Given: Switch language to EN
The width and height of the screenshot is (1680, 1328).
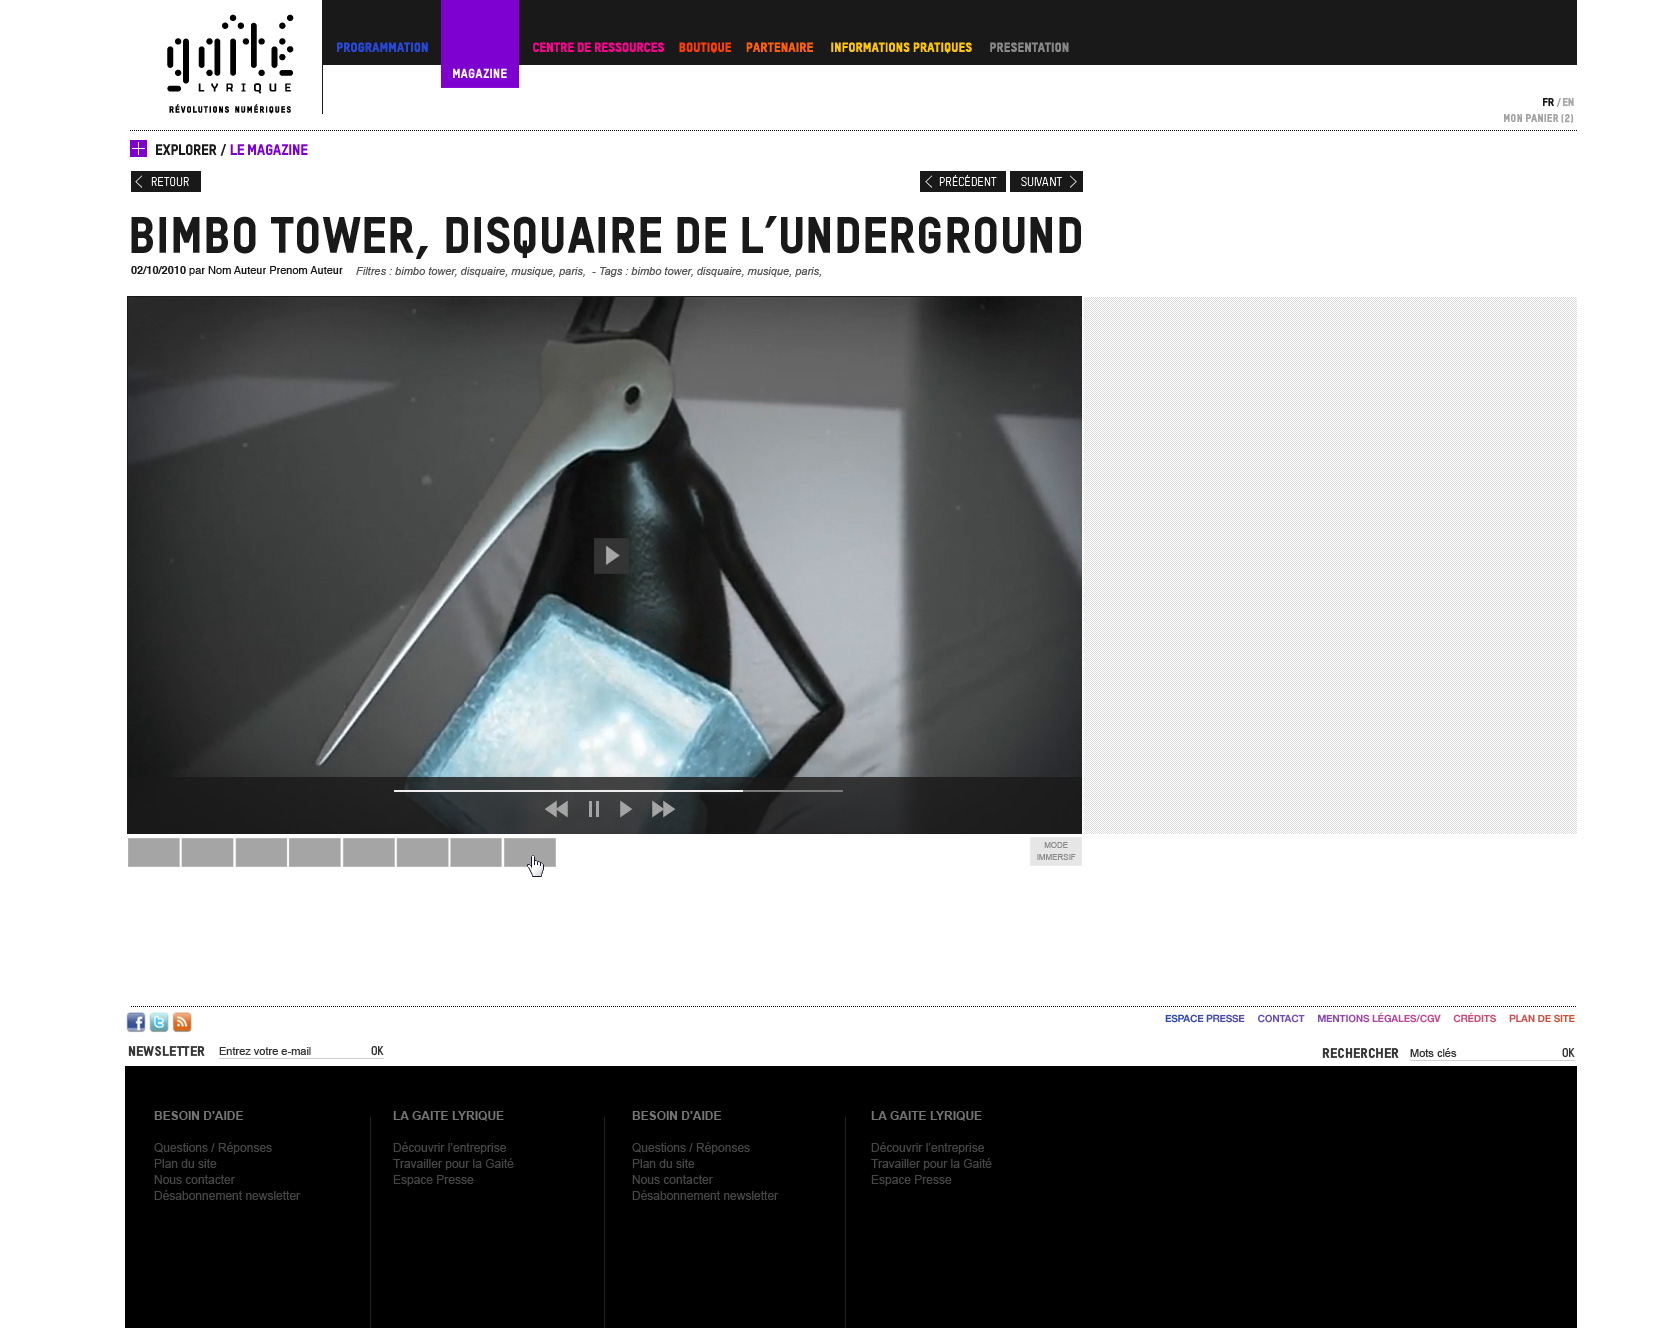Looking at the screenshot, I should [x=1568, y=102].
